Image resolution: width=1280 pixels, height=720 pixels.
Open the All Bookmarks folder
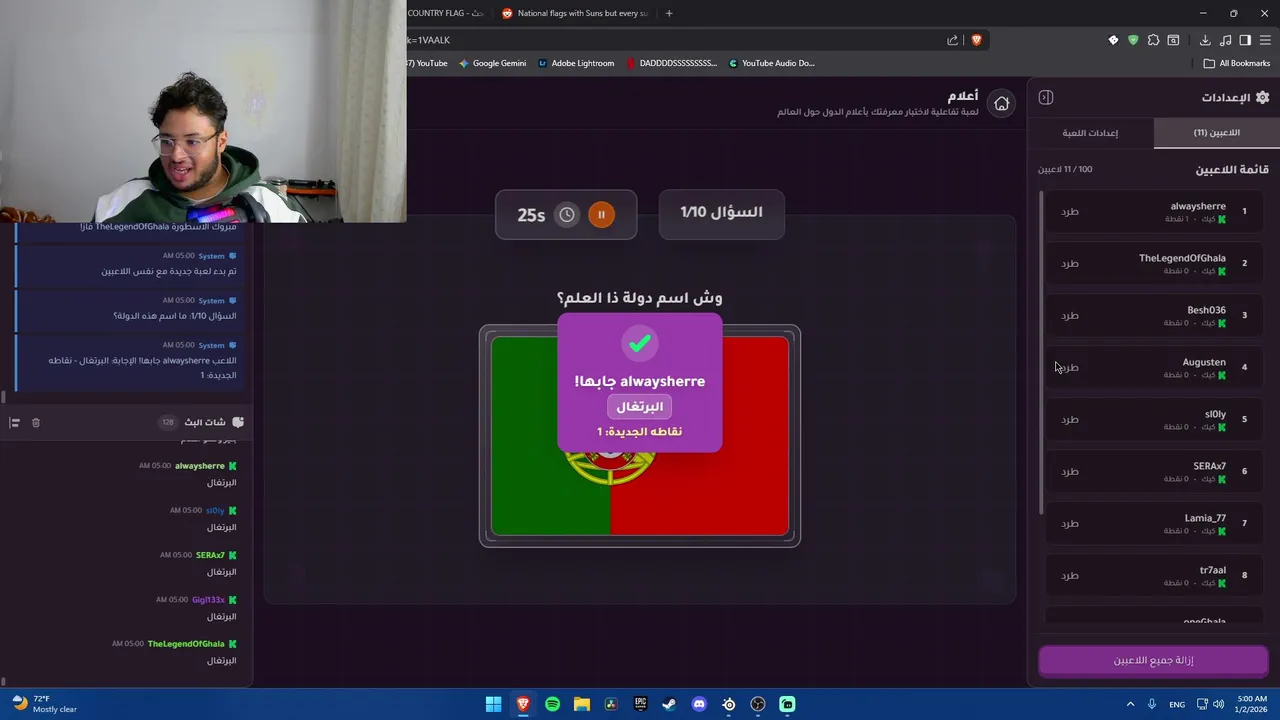tap(1237, 63)
